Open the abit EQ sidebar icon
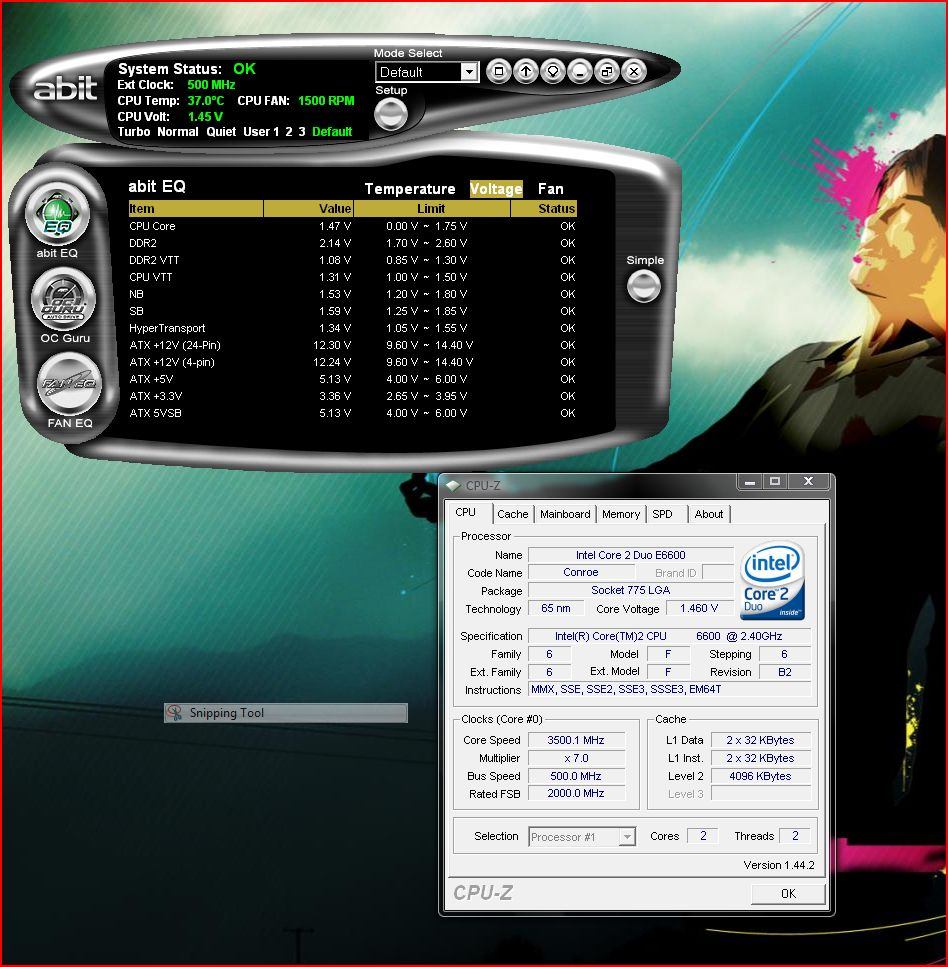 coord(57,214)
